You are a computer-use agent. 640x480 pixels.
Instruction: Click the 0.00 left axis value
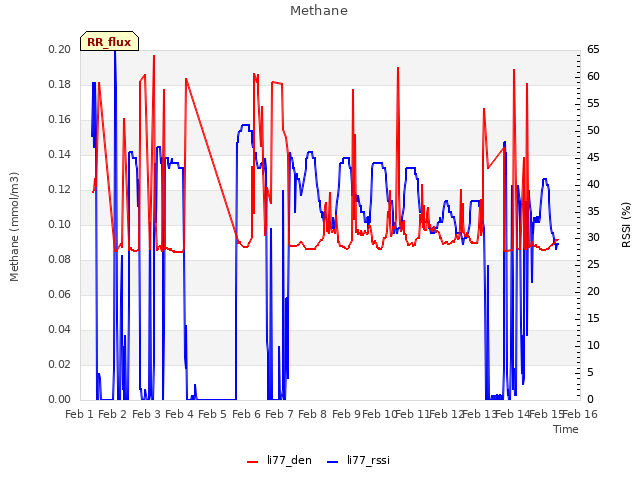(x=60, y=399)
